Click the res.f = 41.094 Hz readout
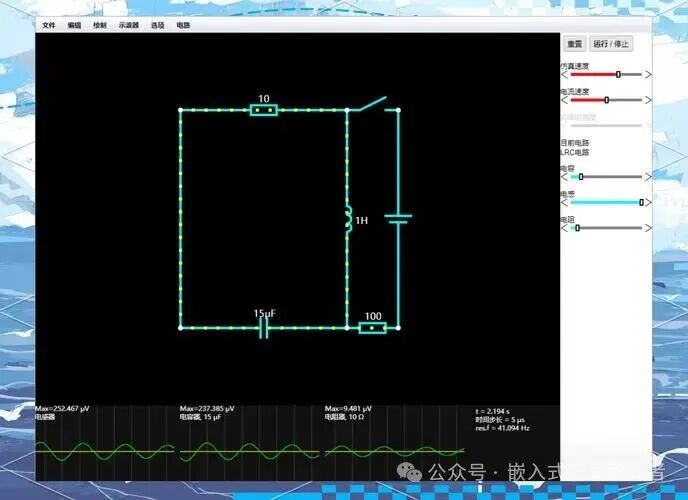The image size is (688, 500). [x=502, y=428]
